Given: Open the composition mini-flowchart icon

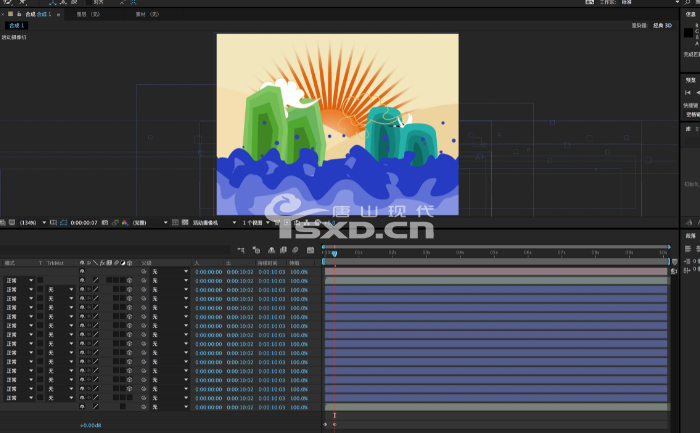Looking at the screenshot, I should pos(241,250).
